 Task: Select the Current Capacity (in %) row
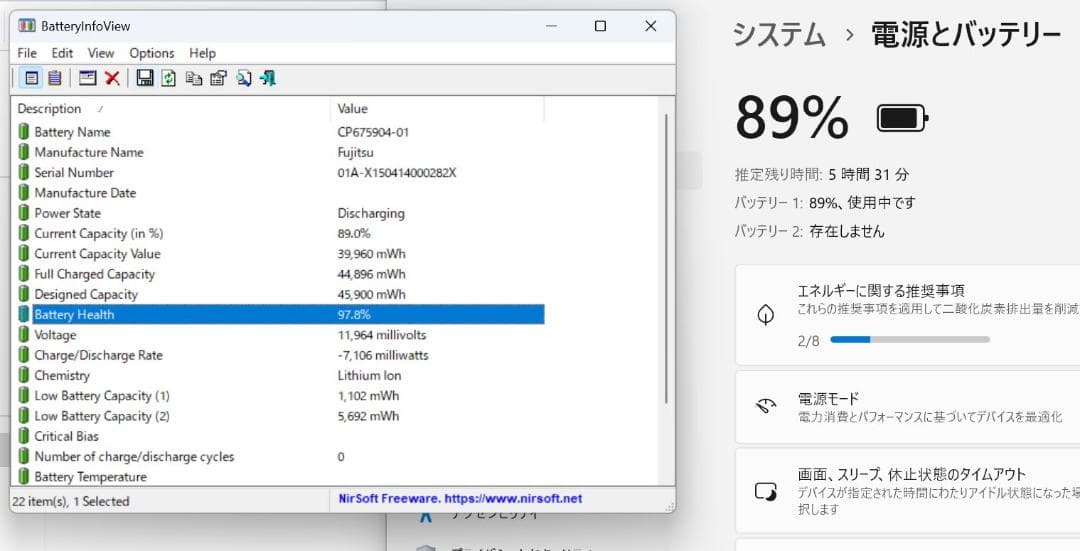point(278,233)
